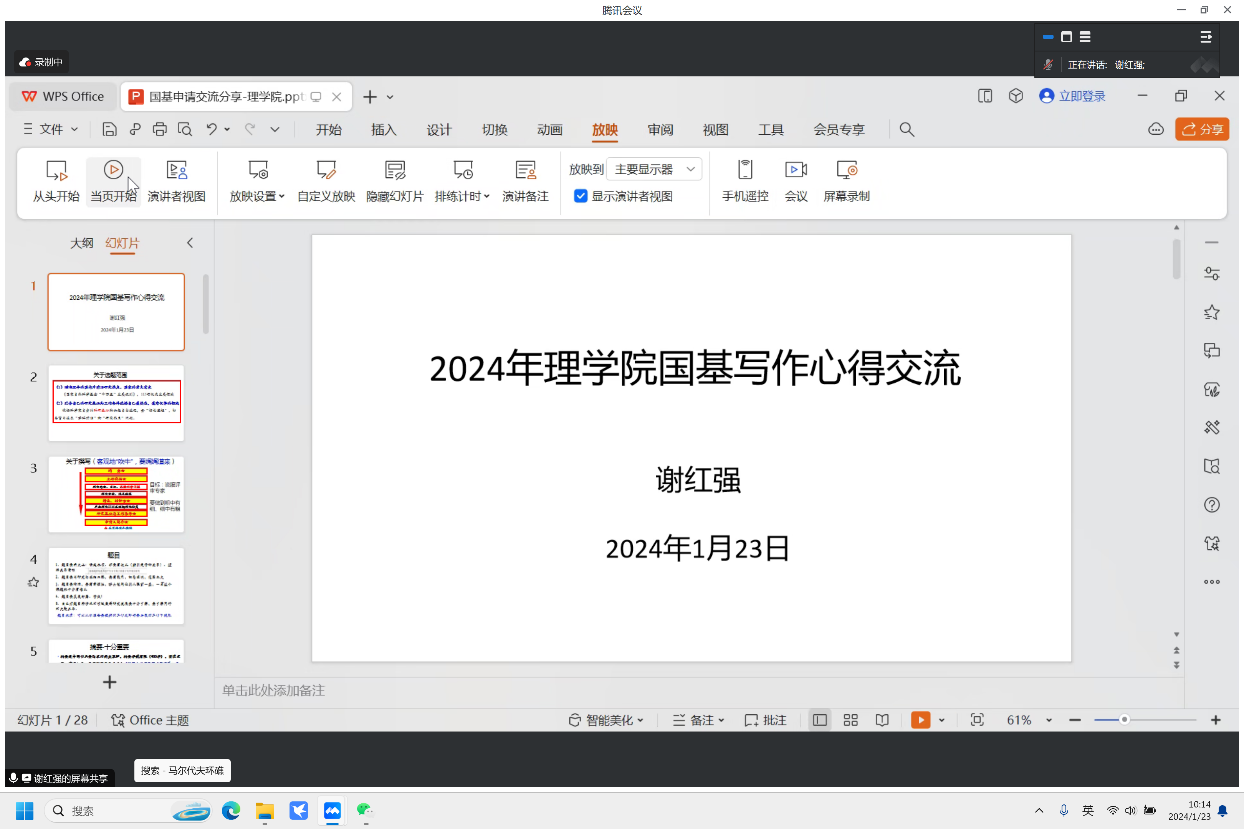Click the 立即登录 login link
The width and height of the screenshot is (1244, 829).
(1073, 96)
